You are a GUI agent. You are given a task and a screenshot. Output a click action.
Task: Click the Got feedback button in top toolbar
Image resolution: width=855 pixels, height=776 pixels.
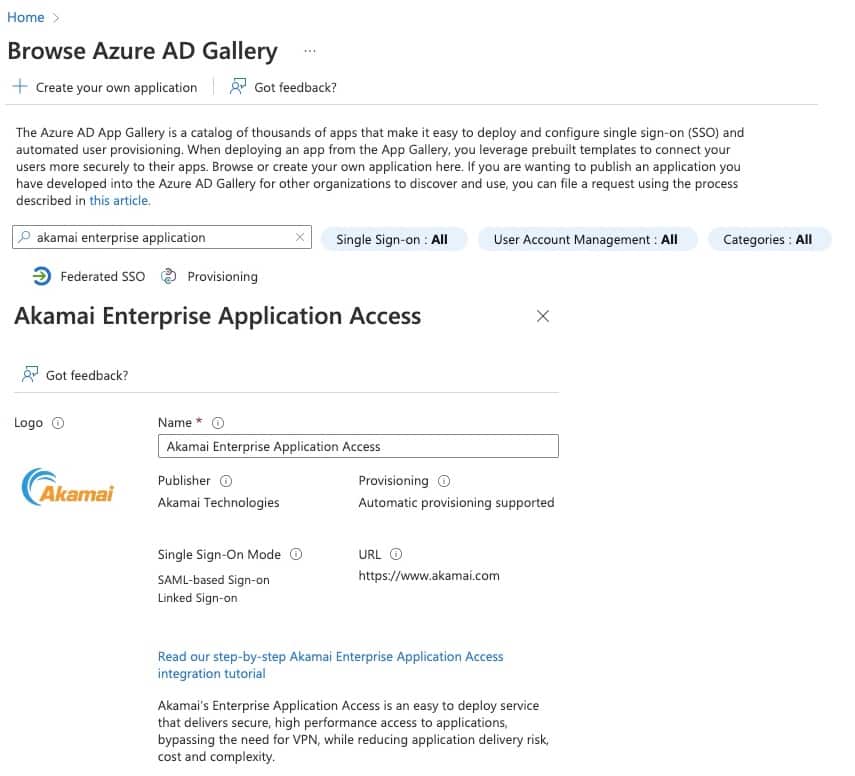[x=284, y=87]
